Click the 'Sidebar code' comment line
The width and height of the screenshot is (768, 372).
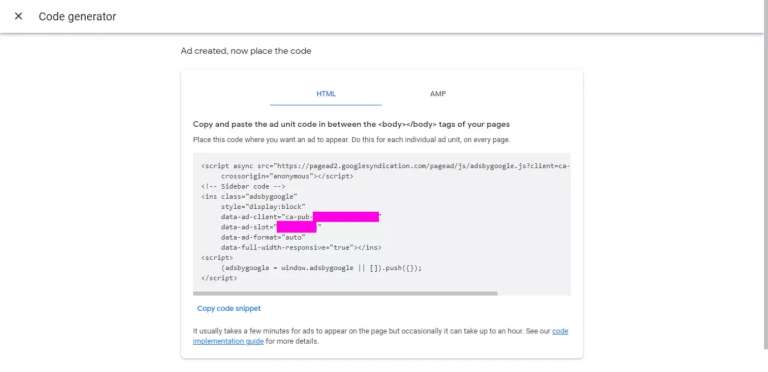243,186
